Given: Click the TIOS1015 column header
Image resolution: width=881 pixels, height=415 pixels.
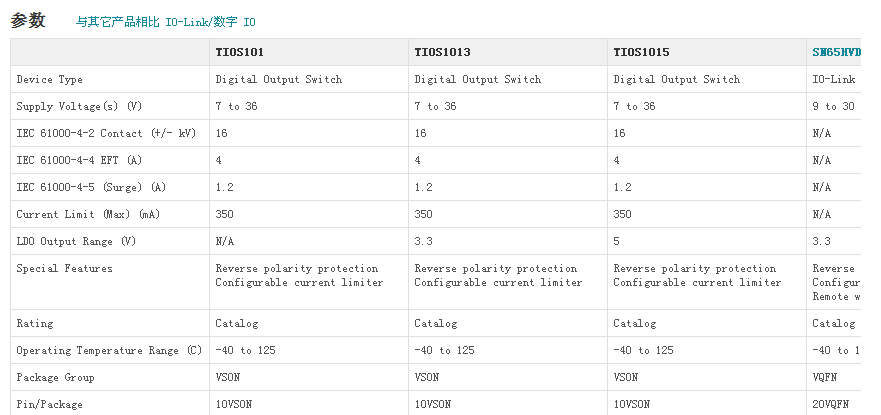Looking at the screenshot, I should (641, 52).
